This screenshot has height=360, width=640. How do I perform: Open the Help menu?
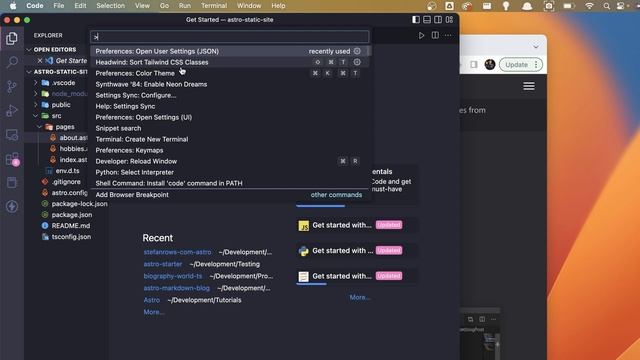278,6
